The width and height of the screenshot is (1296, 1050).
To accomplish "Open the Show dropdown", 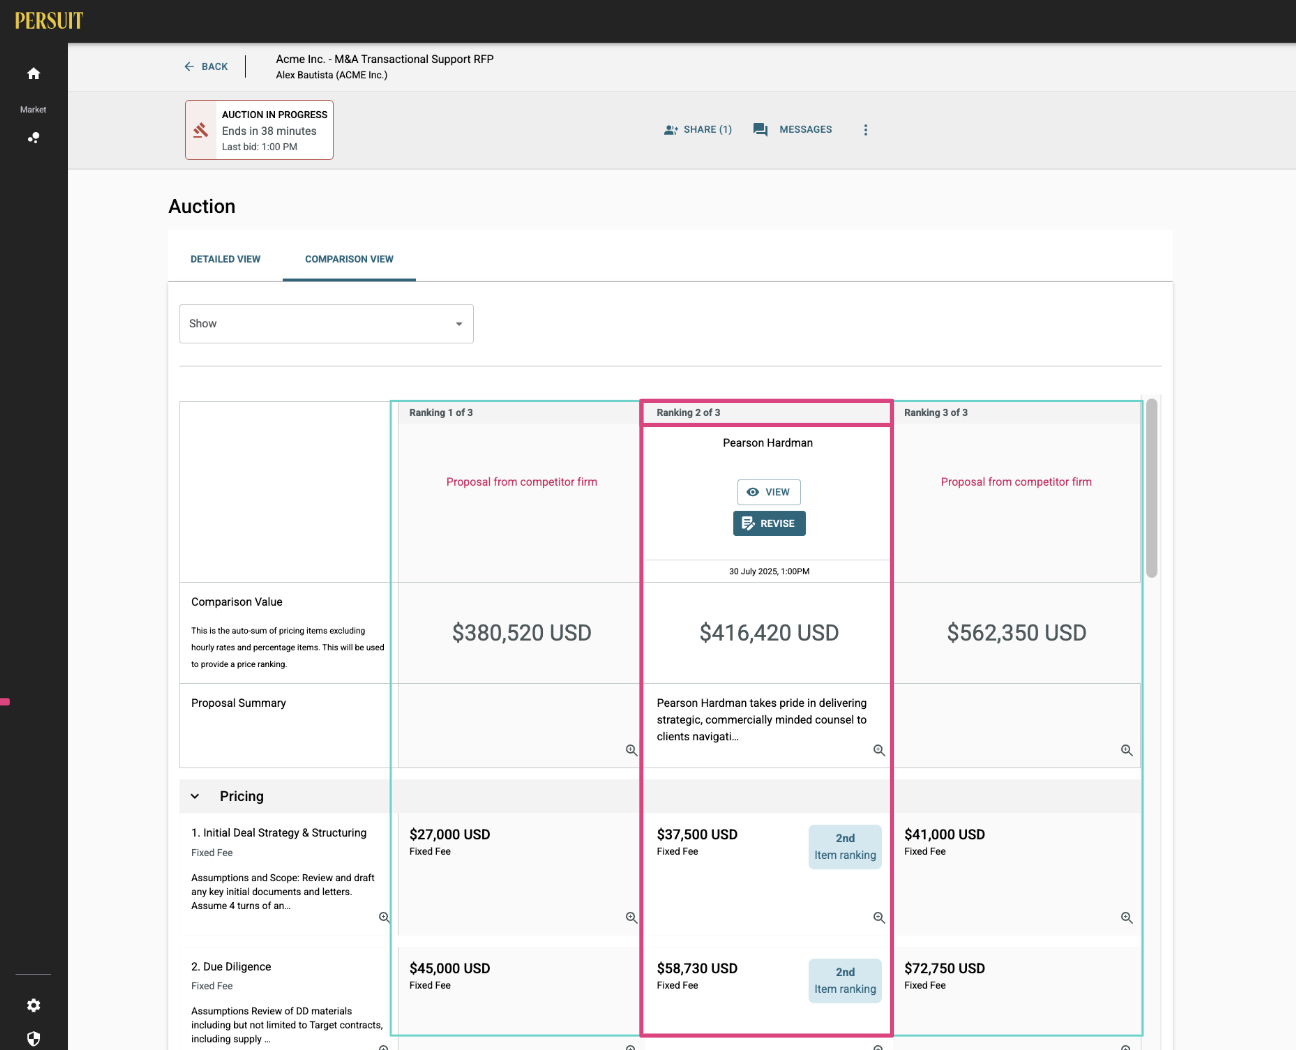I will [x=326, y=324].
